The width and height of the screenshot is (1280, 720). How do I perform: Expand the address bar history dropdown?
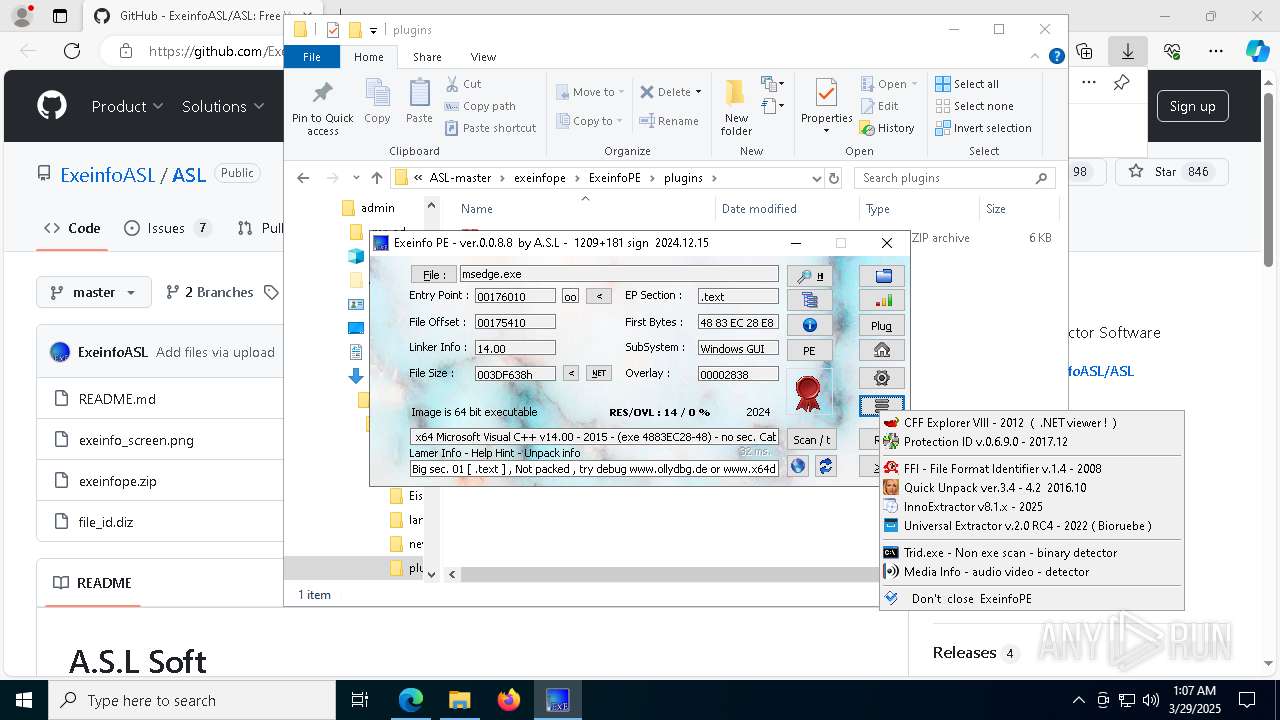pos(817,178)
